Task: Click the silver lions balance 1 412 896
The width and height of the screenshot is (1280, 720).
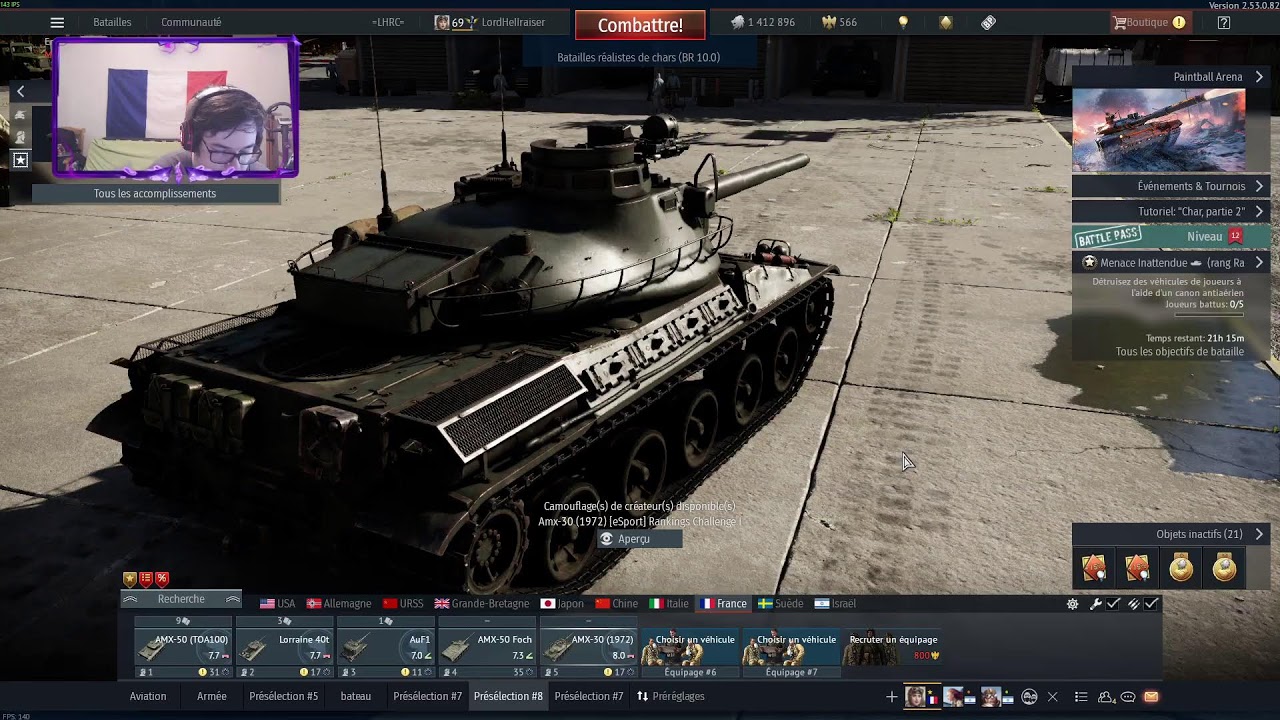Action: [762, 22]
